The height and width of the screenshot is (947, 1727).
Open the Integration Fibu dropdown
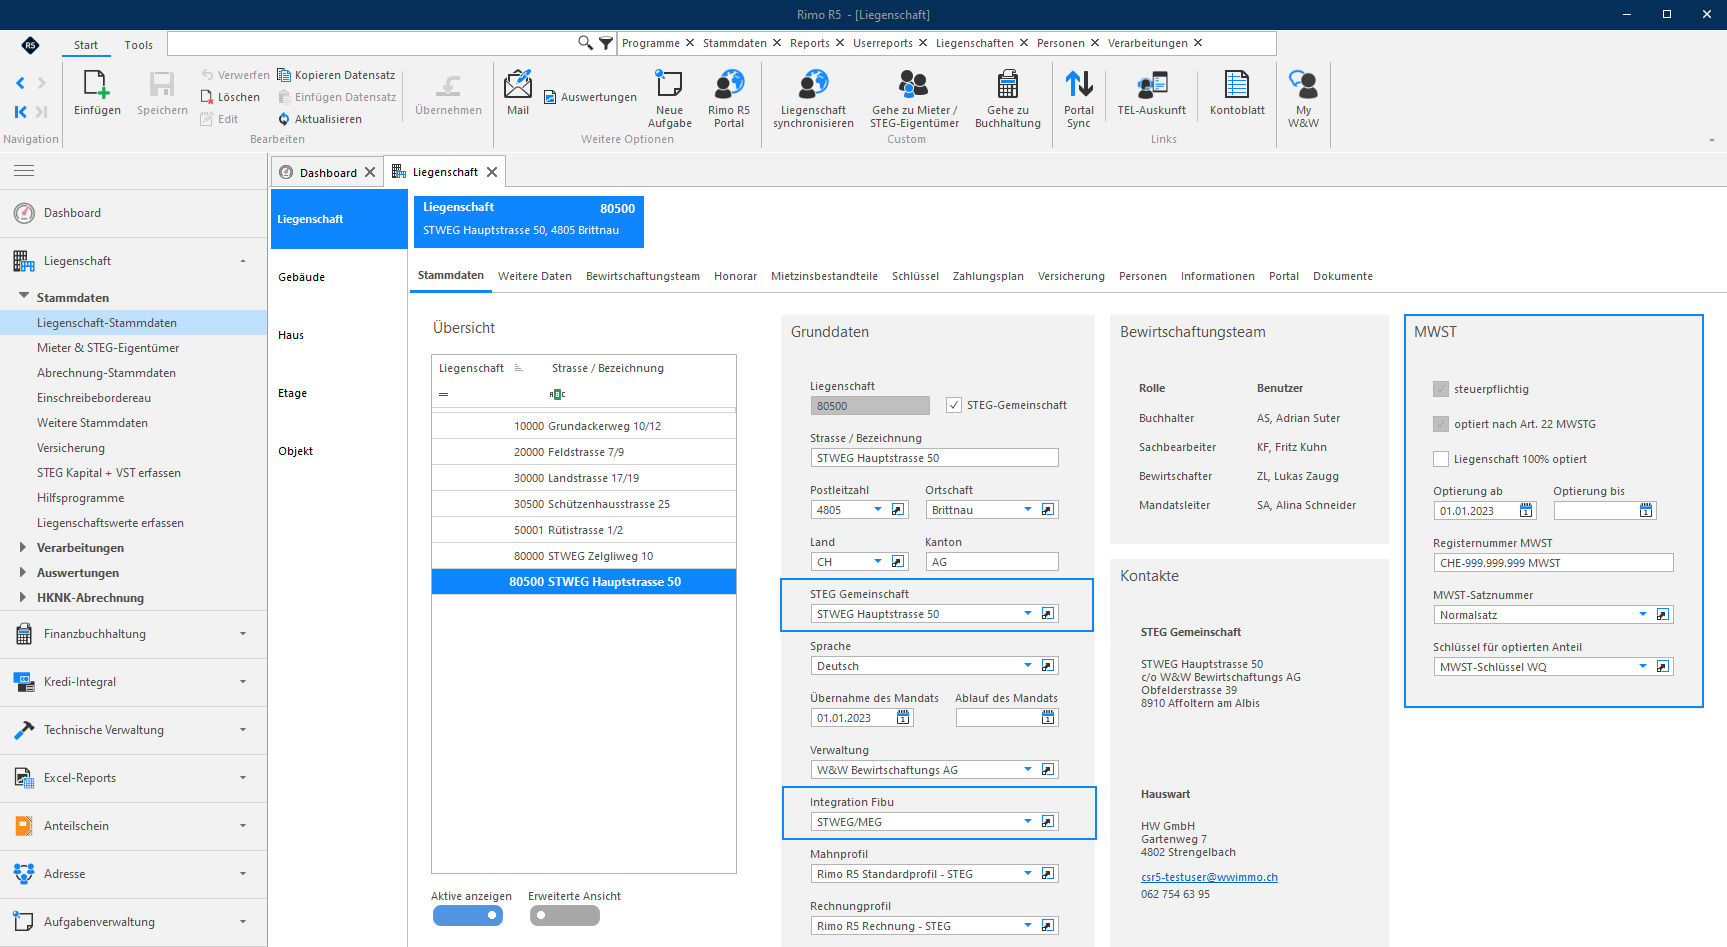(1028, 822)
